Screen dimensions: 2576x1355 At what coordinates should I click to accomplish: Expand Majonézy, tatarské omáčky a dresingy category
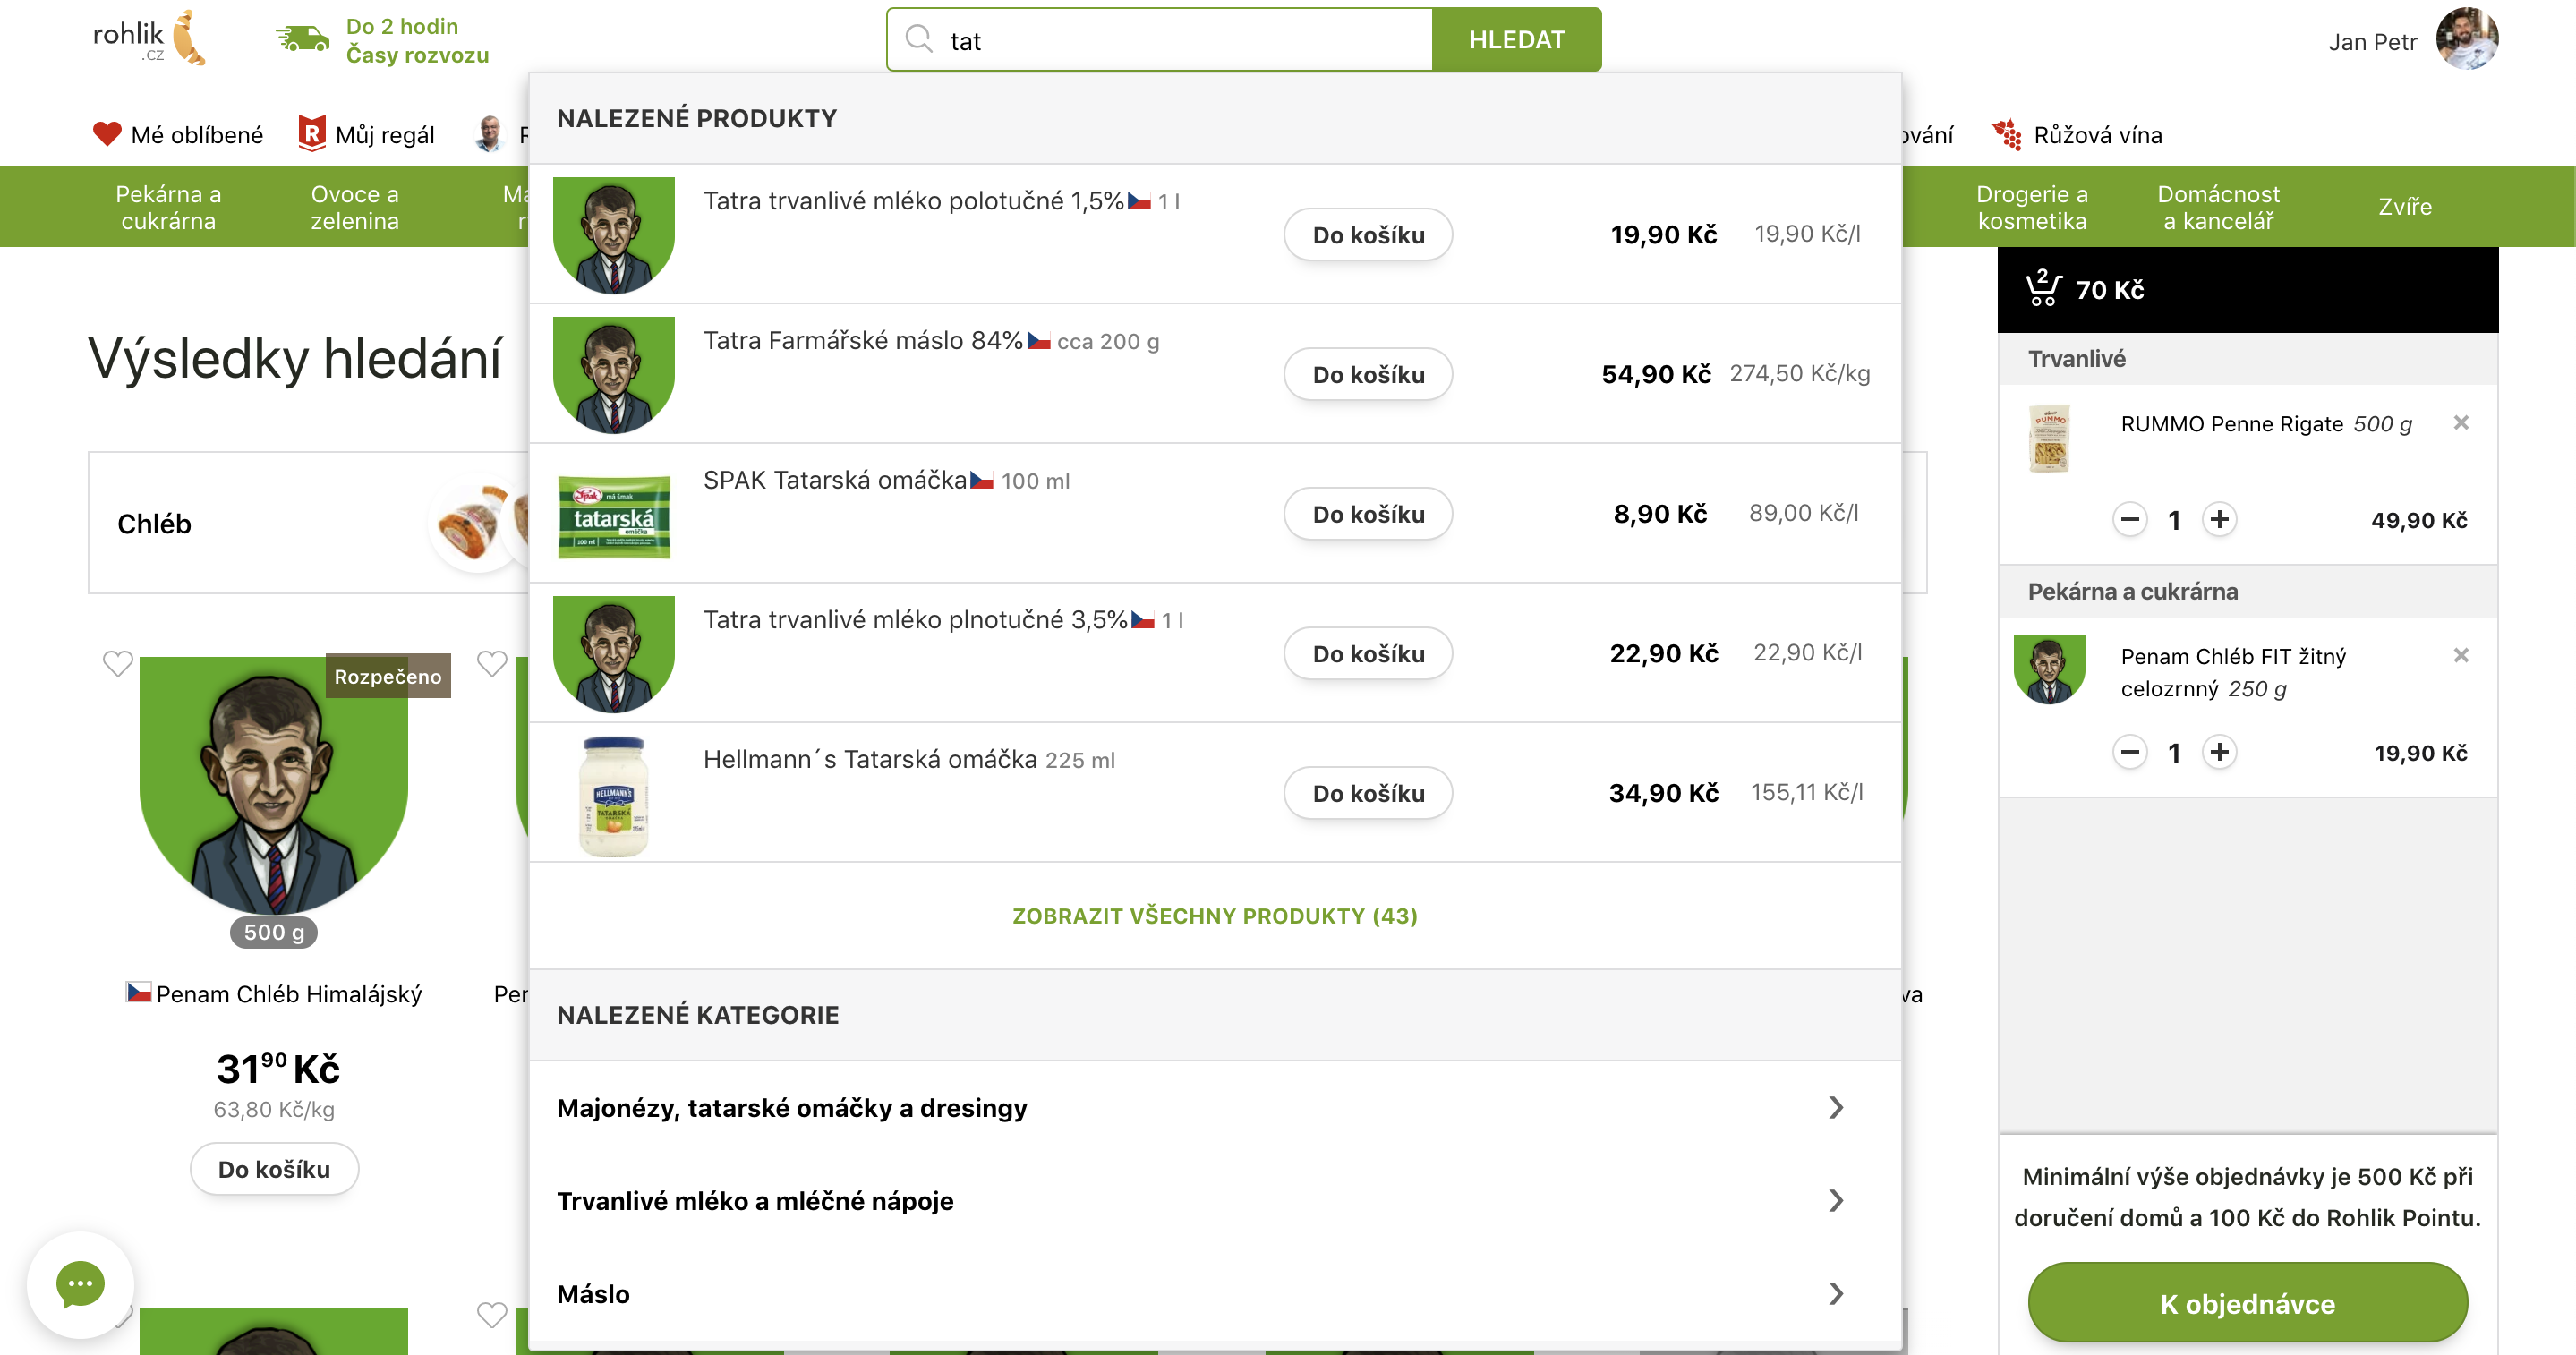coord(1835,1108)
